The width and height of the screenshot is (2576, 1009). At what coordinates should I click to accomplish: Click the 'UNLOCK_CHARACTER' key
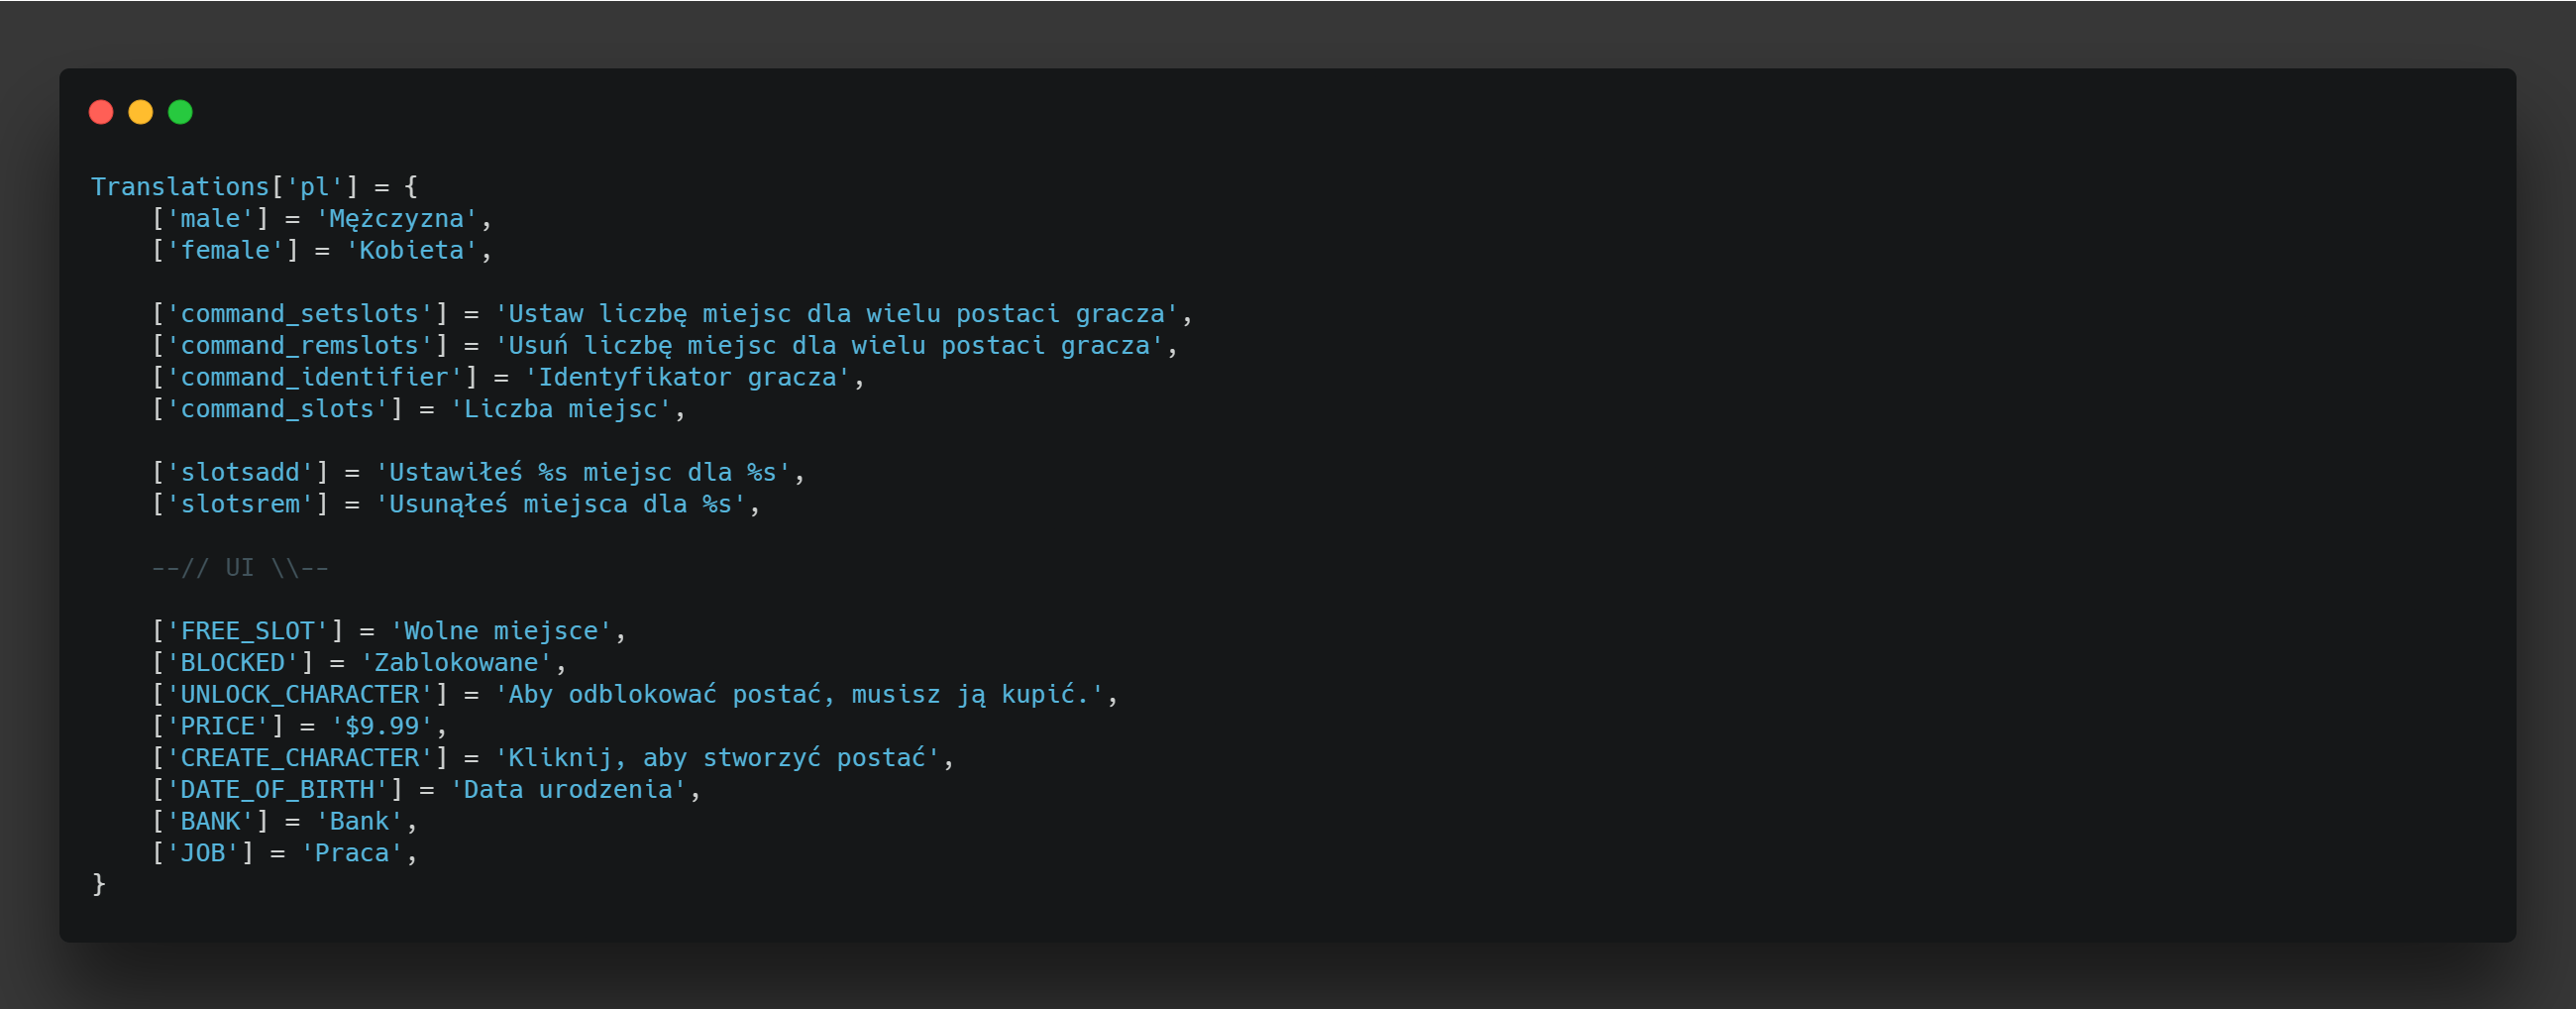(x=299, y=695)
